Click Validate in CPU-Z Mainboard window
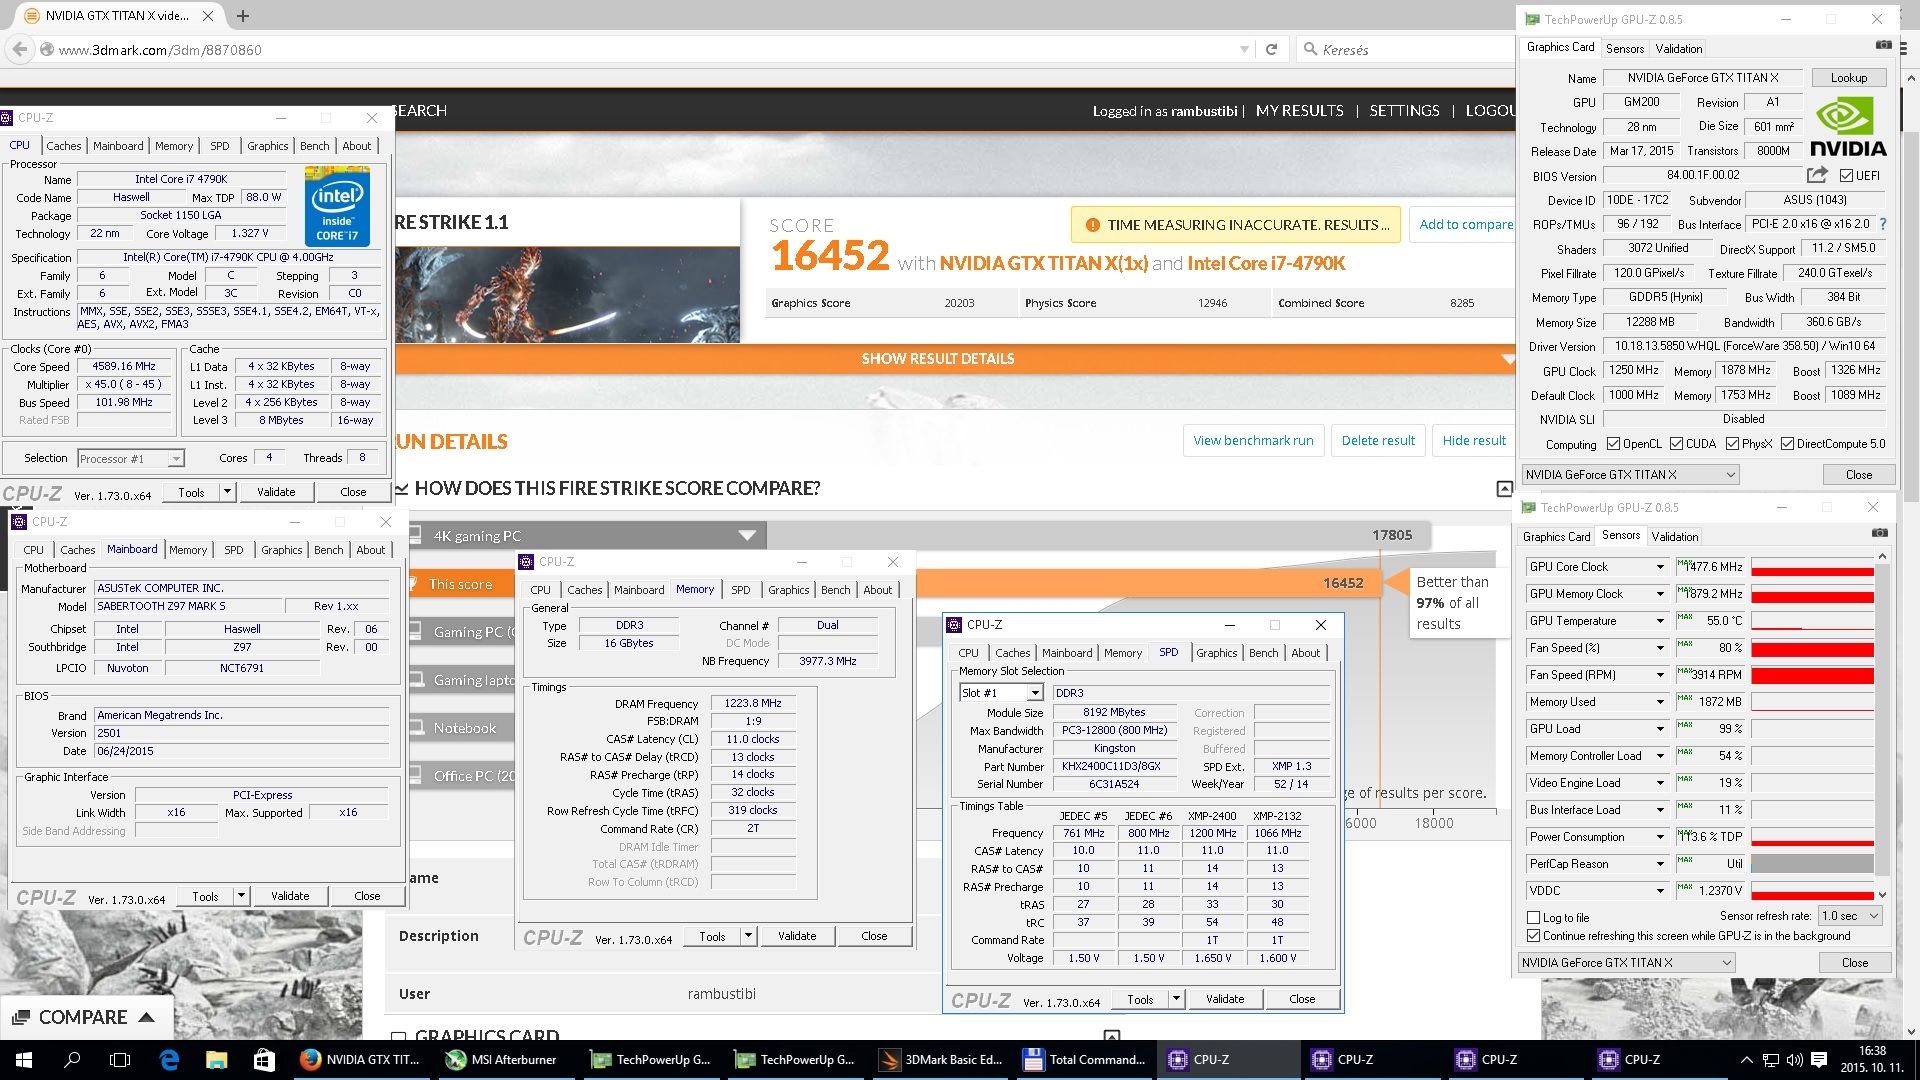Screen dimensions: 1920x1080 289,896
